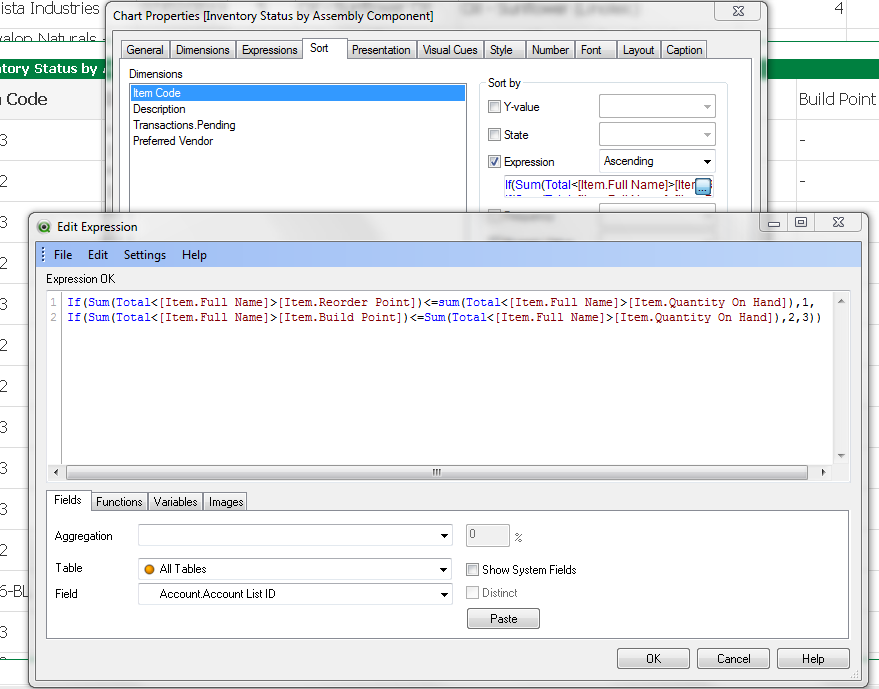The width and height of the screenshot is (879, 689).
Task: Open the File menu
Action: click(x=63, y=255)
